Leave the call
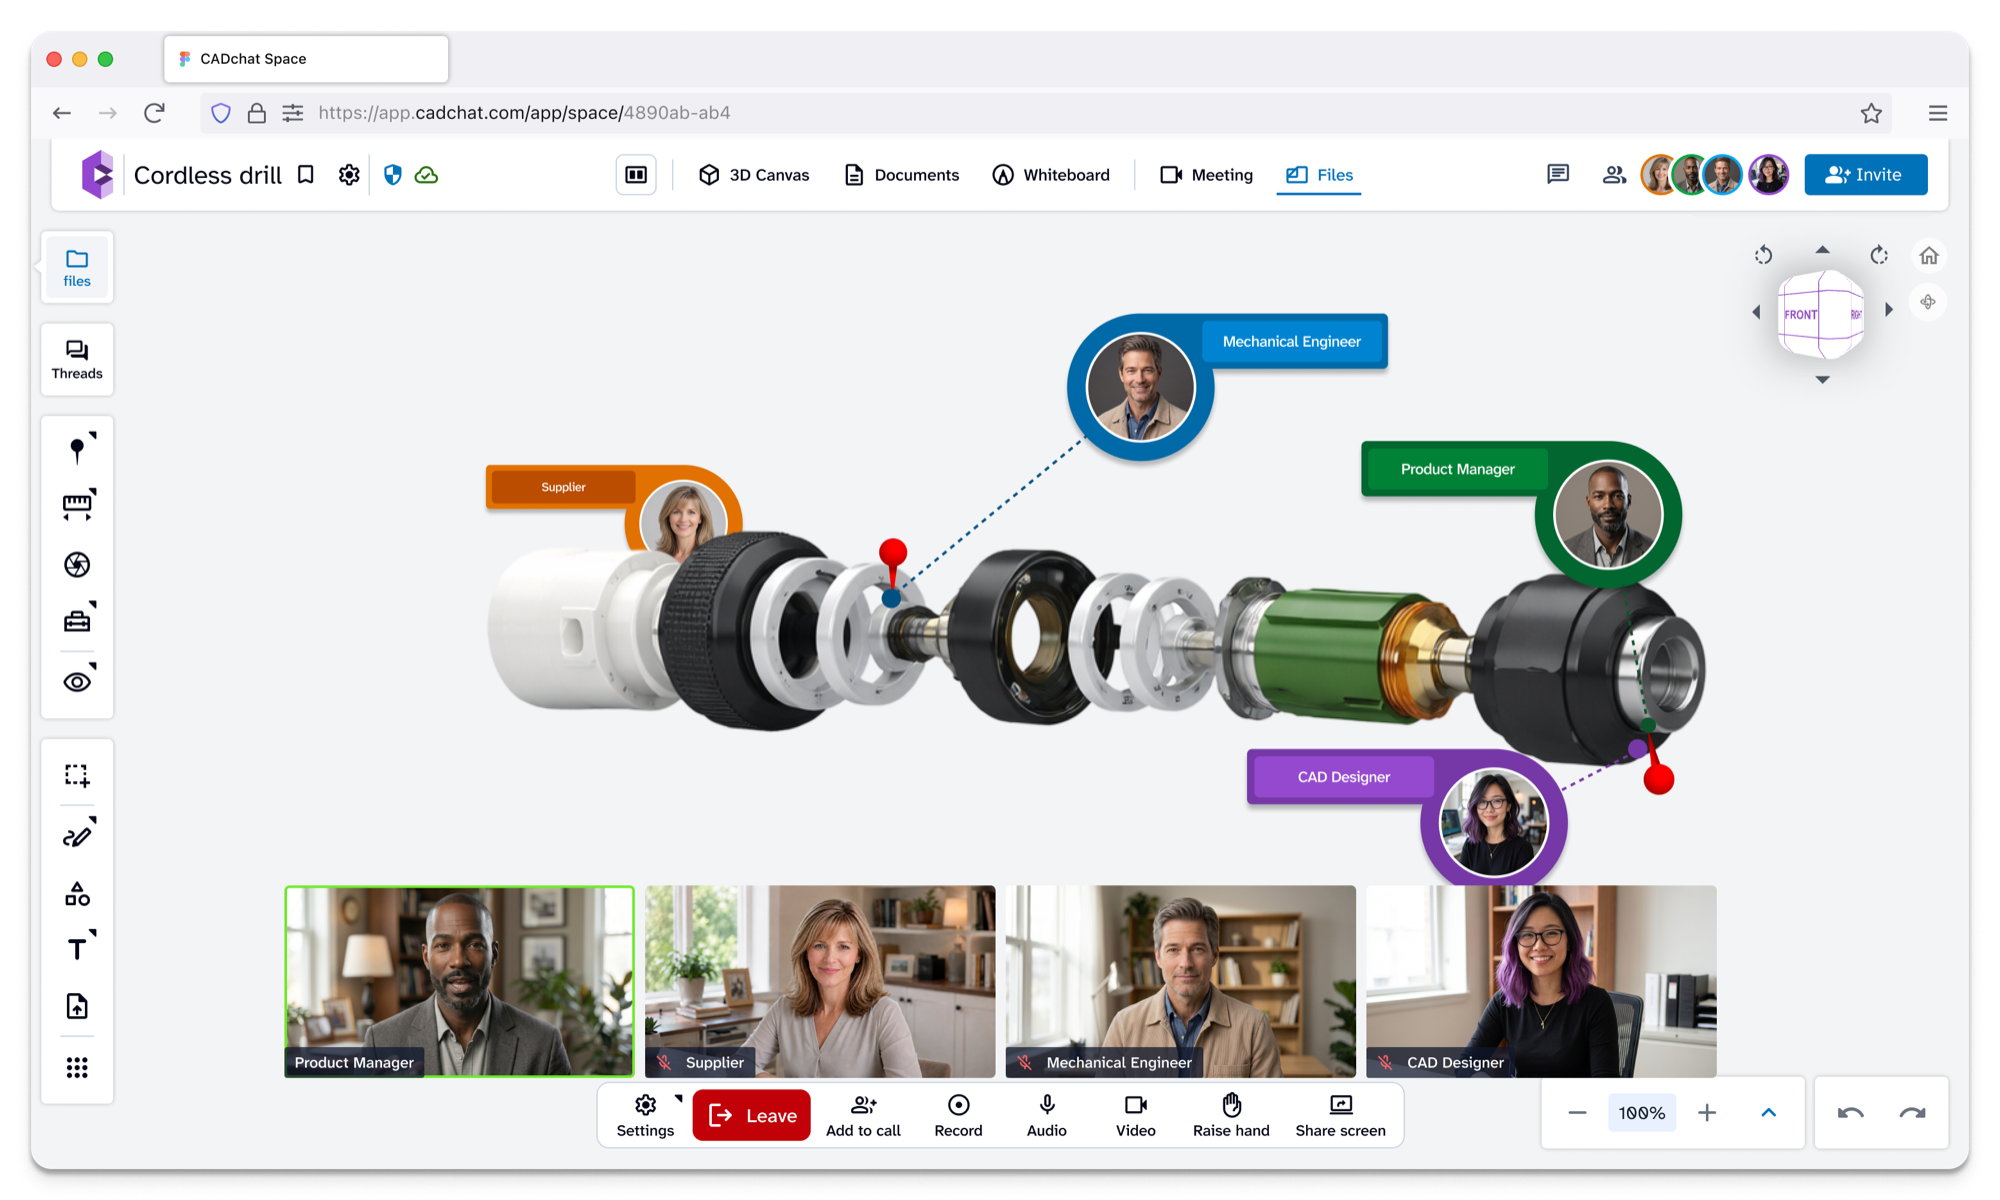This screenshot has height=1200, width=2000. (752, 1115)
